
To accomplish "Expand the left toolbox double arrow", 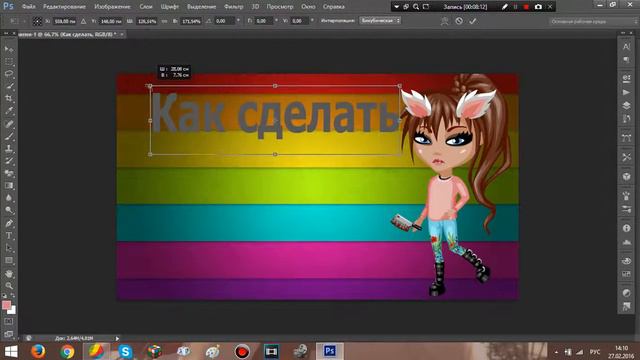I will click(5, 33).
